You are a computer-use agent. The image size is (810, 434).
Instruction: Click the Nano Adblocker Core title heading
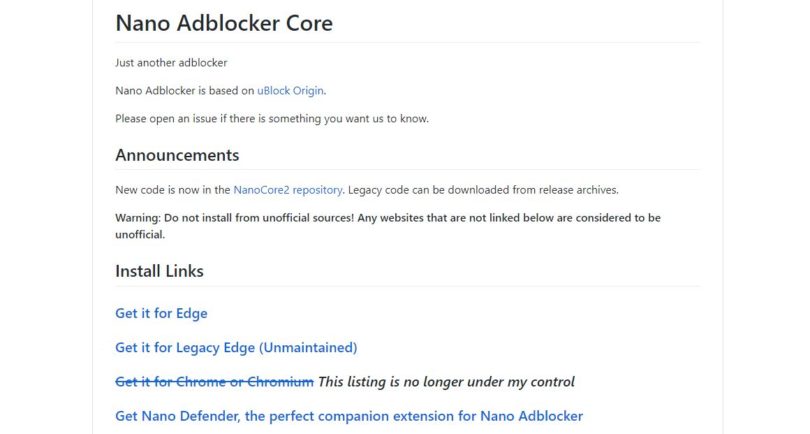224,23
